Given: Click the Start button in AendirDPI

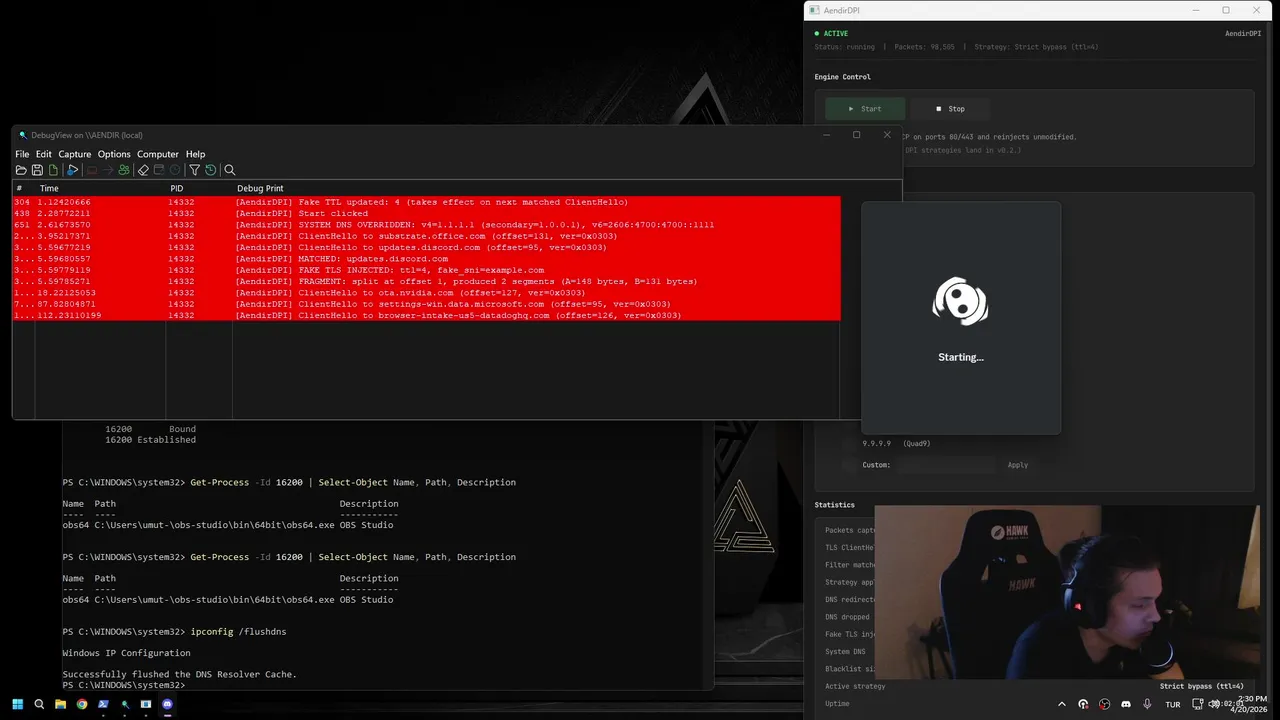Looking at the screenshot, I should (x=865, y=109).
